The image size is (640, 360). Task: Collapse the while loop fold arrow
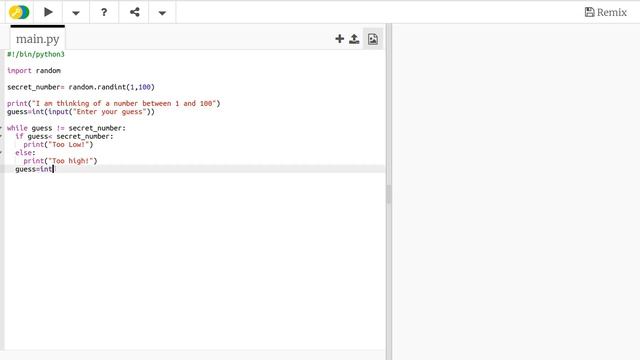[1, 128]
